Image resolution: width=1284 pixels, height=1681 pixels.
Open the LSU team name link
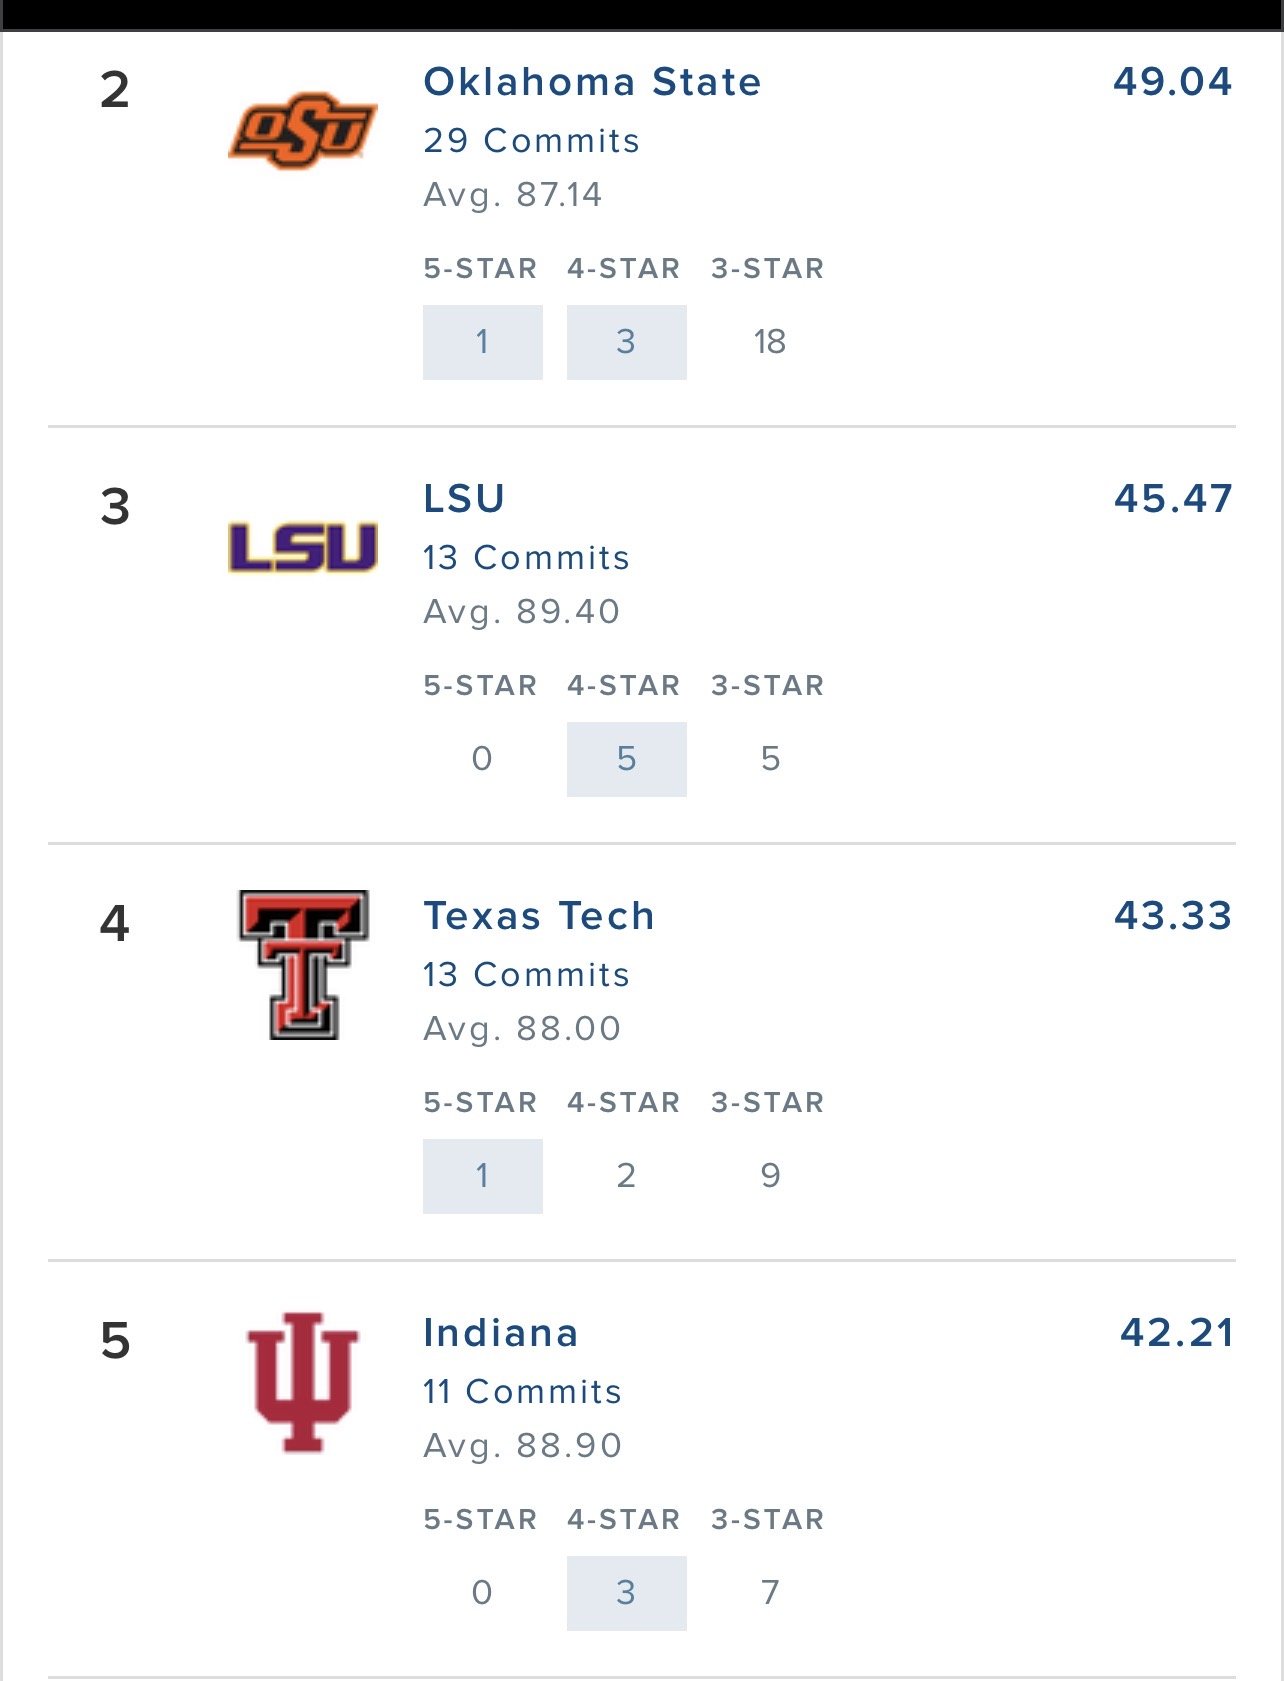464,499
